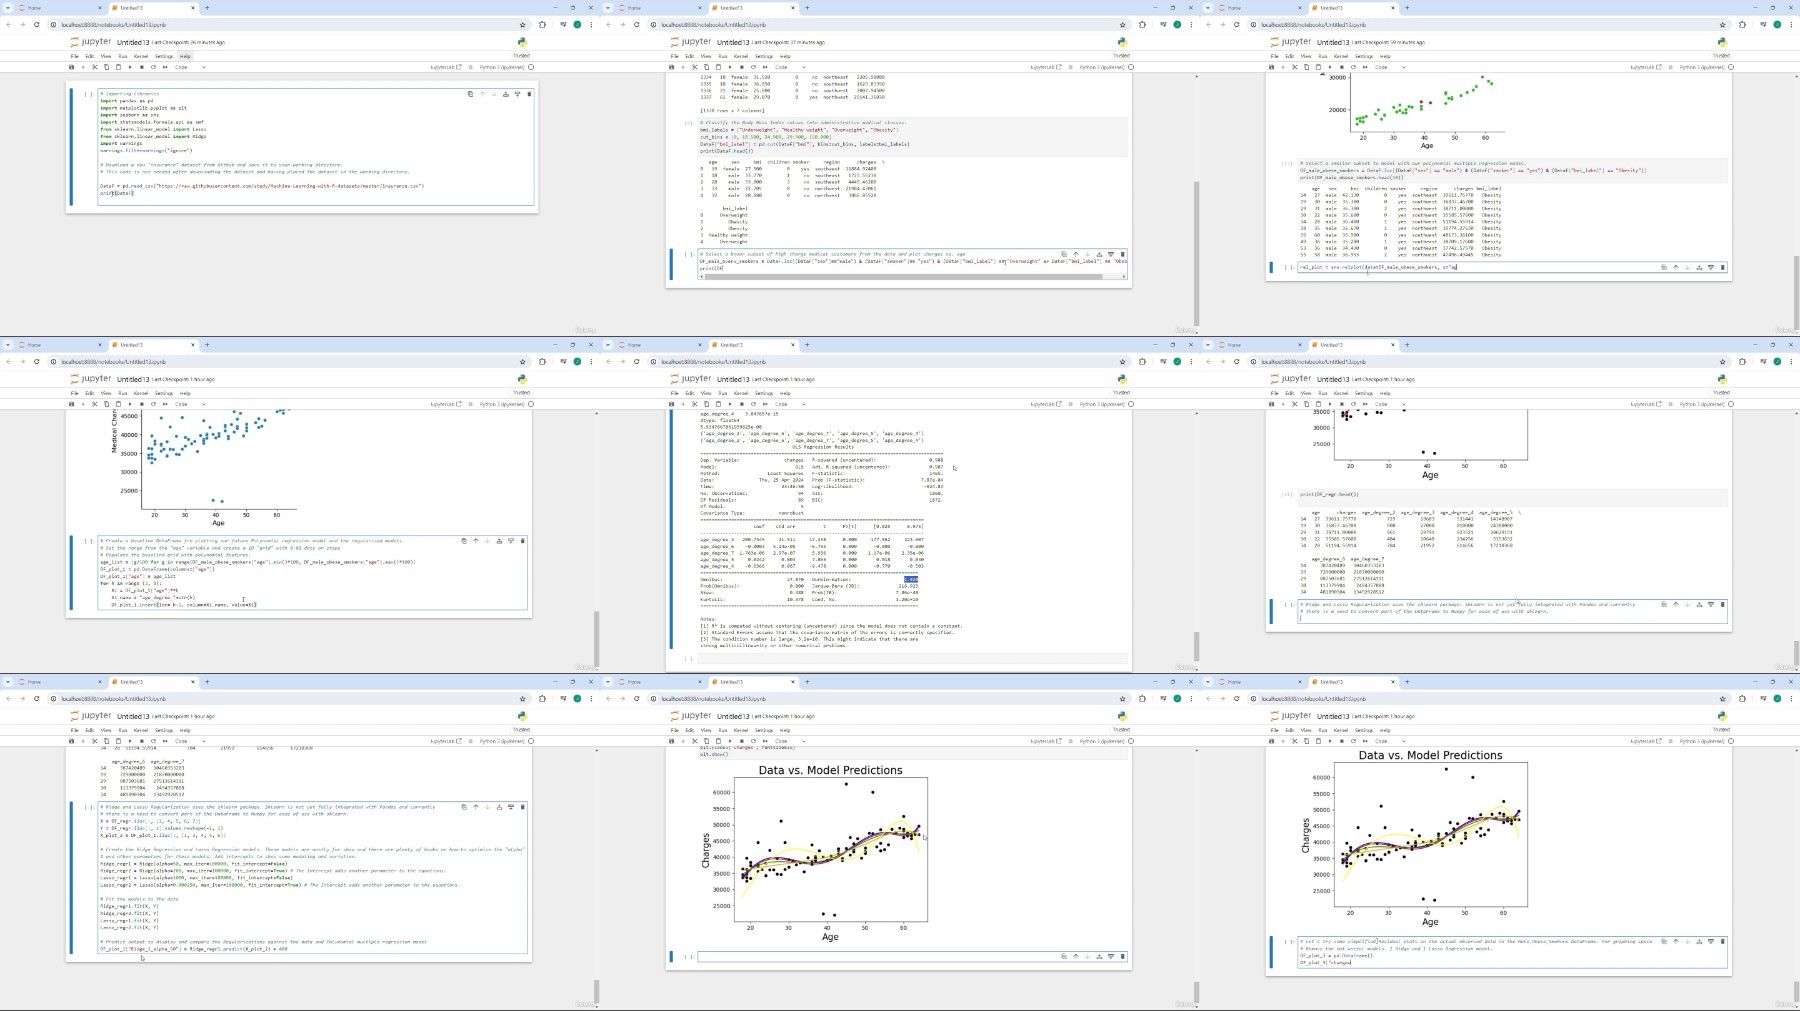Open JupyterLab link in OLS Regression Results window
This screenshot has width=1800, height=1011.
(1046, 404)
